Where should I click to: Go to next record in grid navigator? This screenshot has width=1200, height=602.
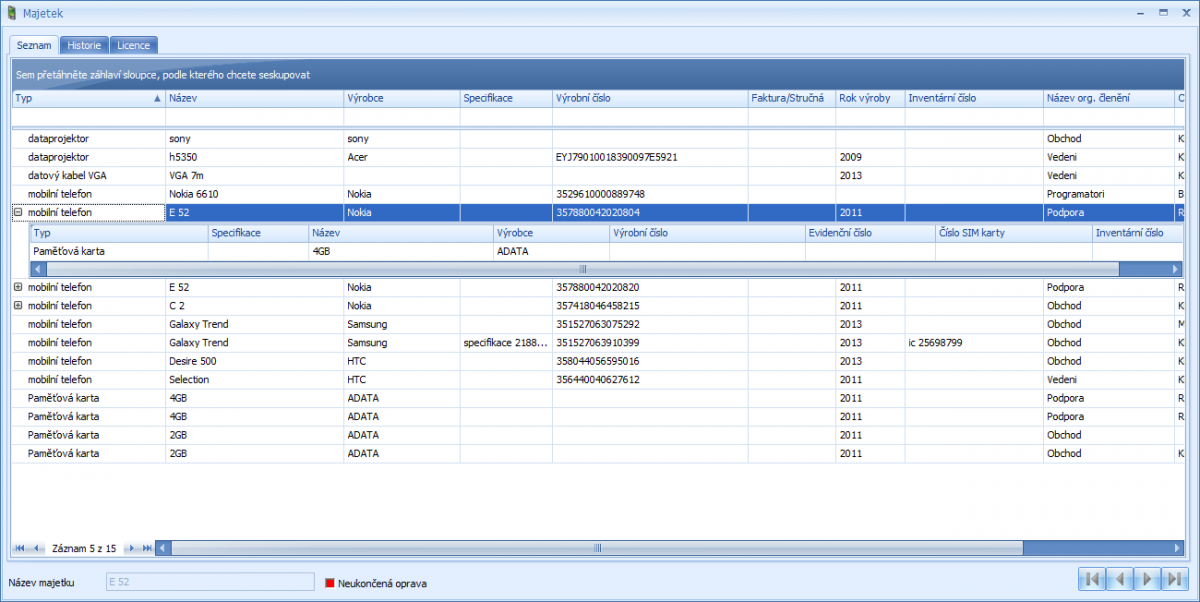point(133,548)
